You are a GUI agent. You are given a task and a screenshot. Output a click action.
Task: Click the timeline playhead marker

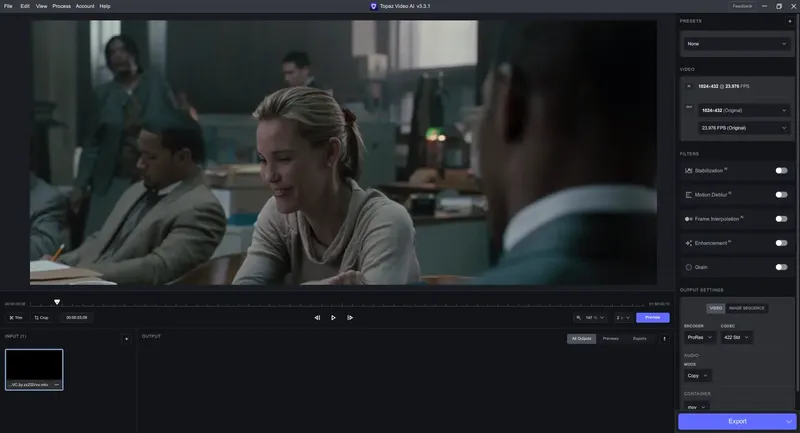tap(57, 302)
